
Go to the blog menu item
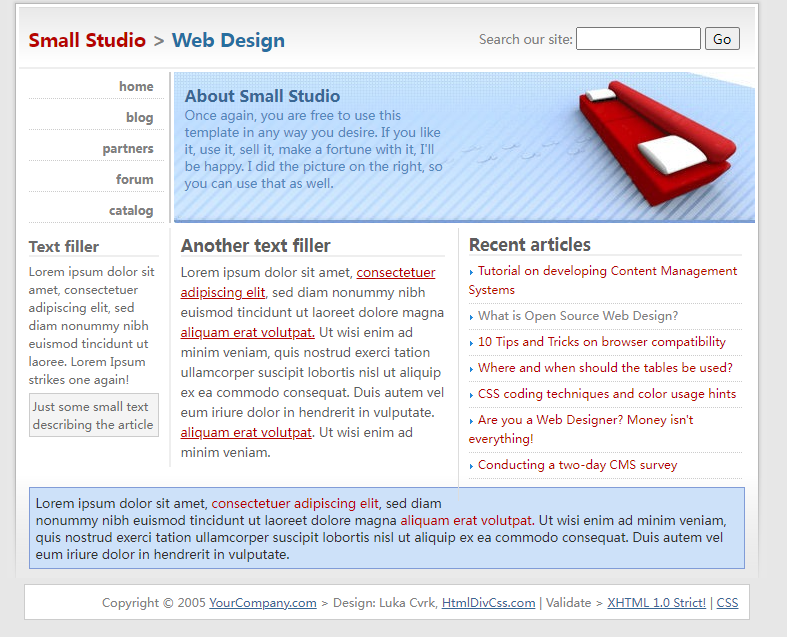pos(139,117)
